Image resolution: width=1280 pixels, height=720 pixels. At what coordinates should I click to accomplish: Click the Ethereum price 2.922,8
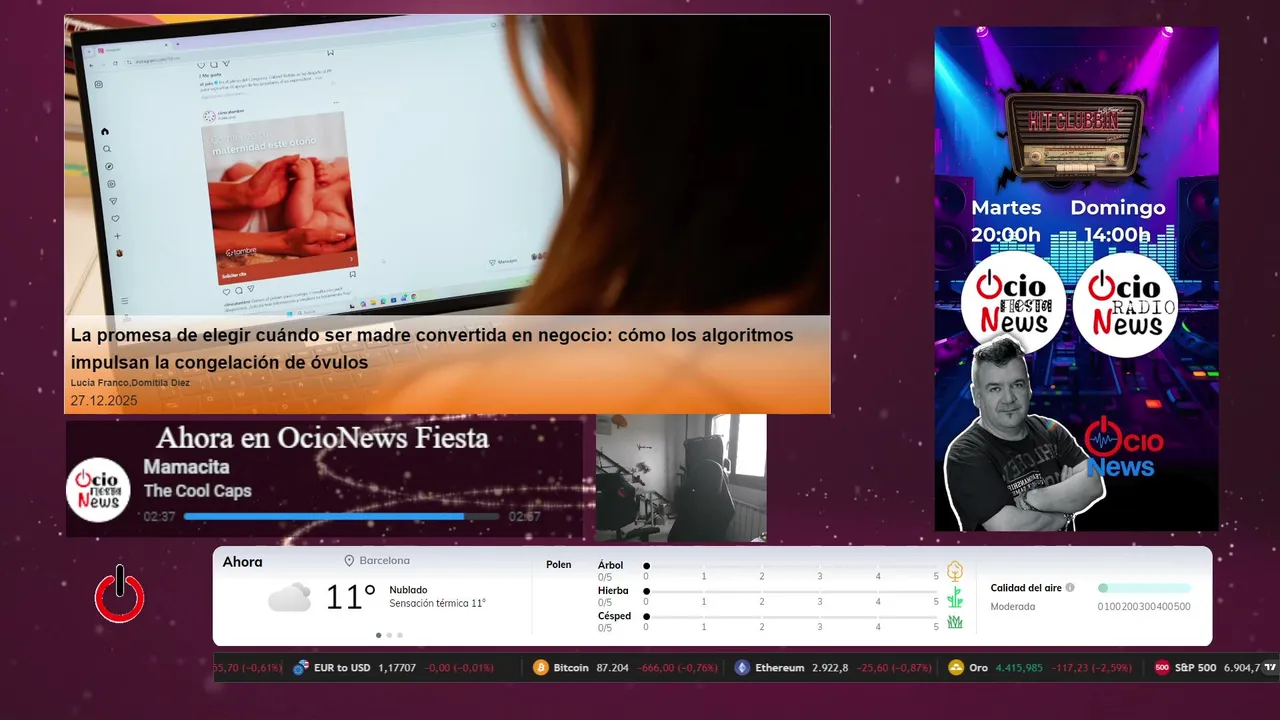tap(830, 668)
